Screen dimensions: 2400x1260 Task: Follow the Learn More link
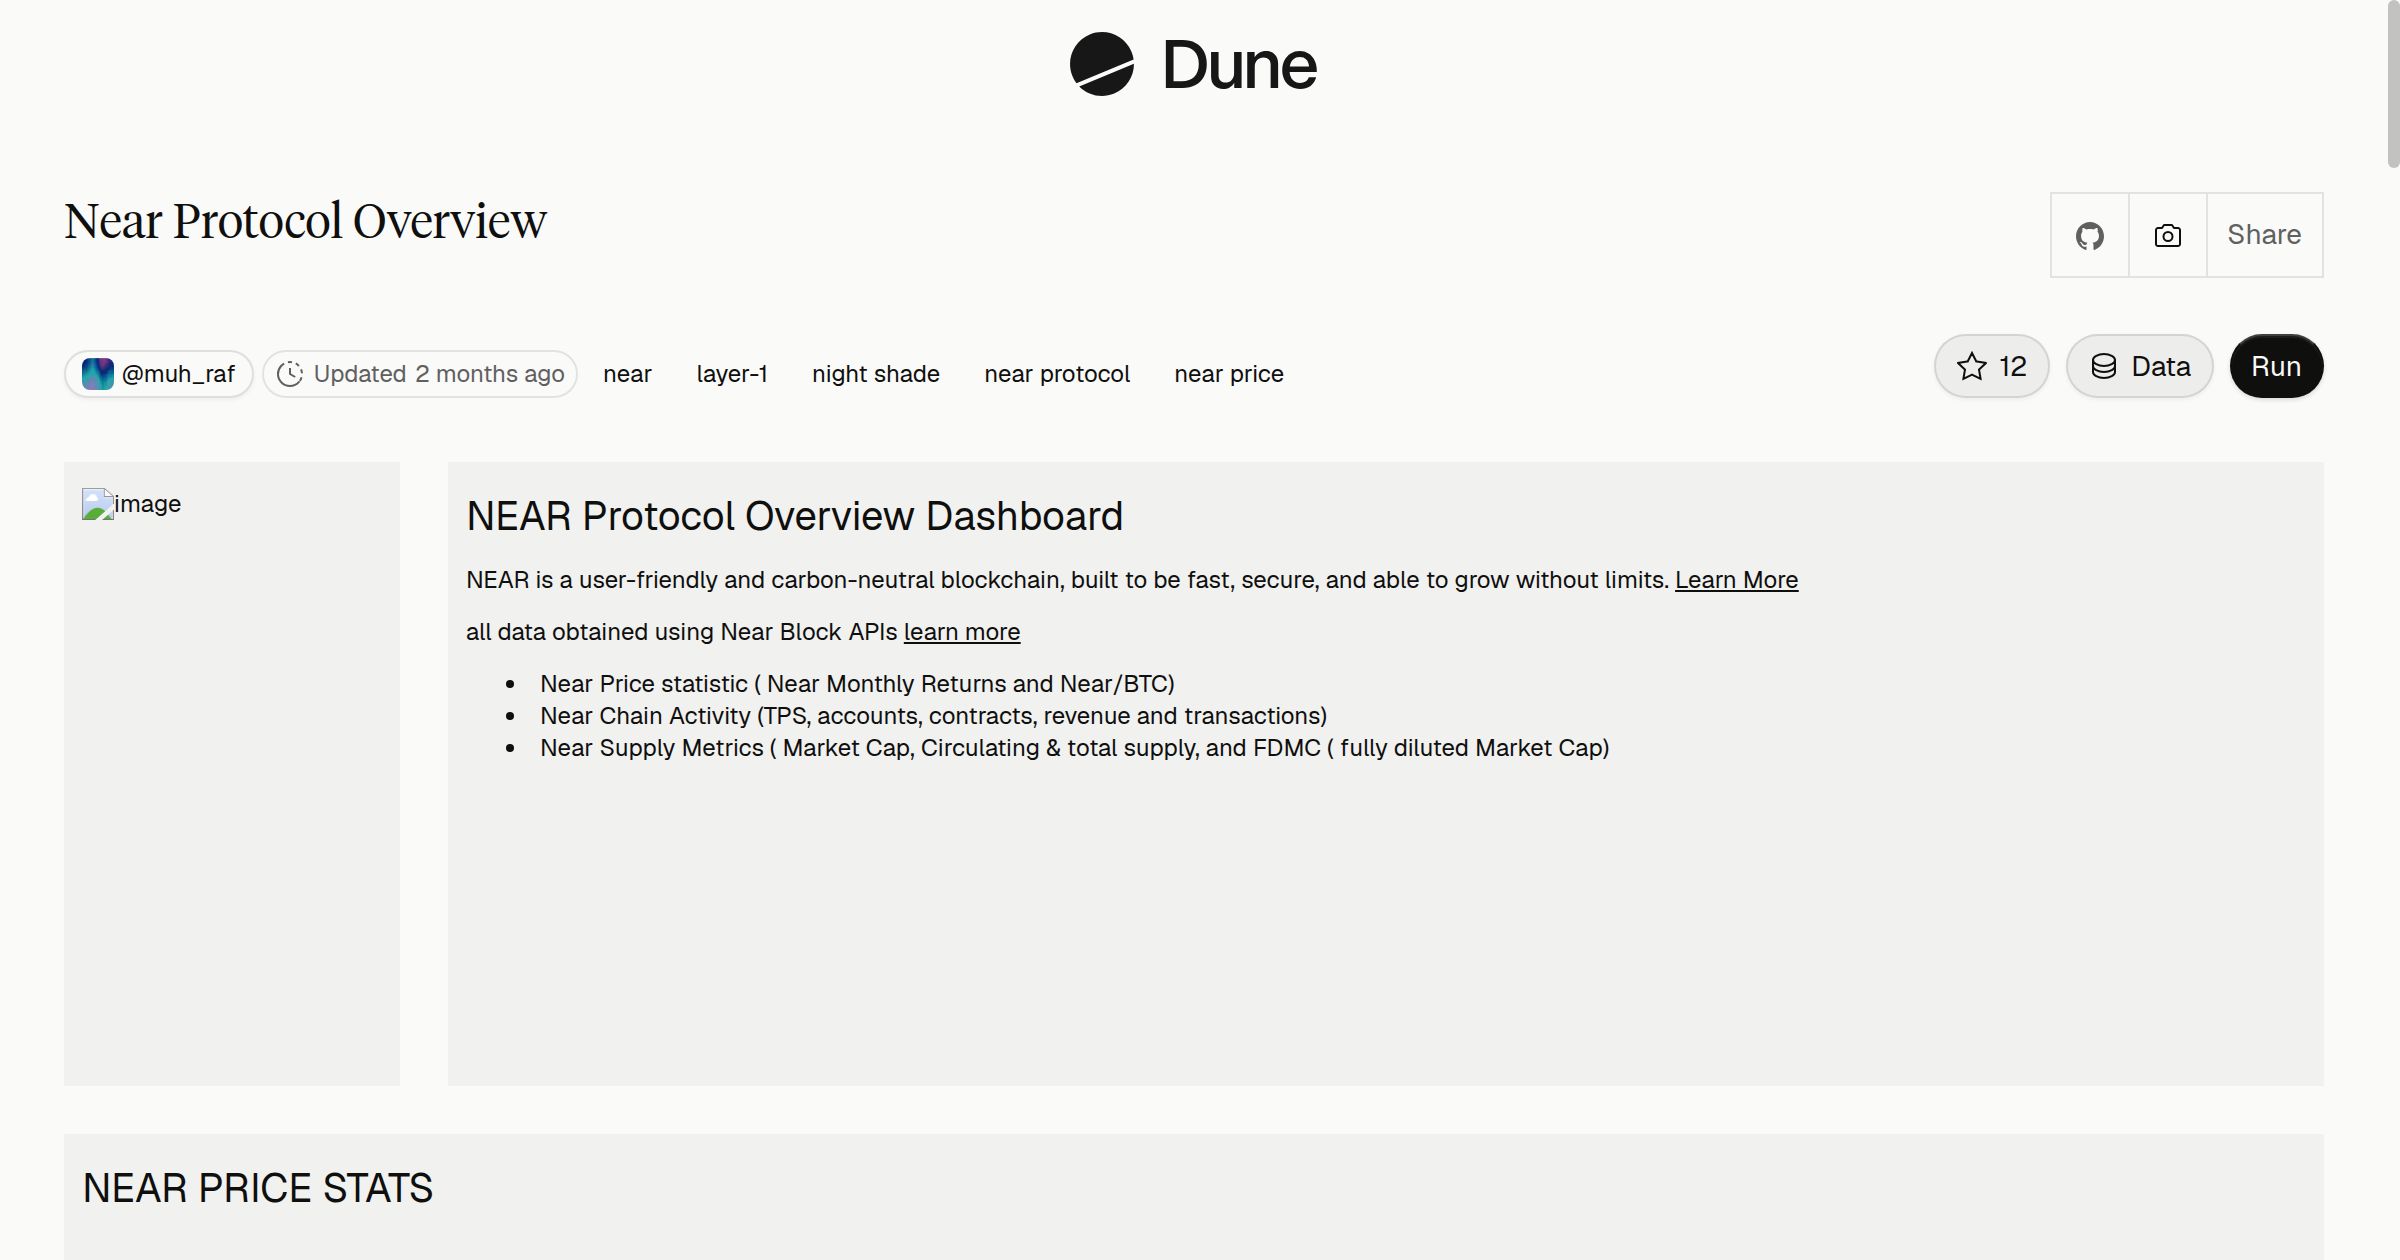(1736, 580)
